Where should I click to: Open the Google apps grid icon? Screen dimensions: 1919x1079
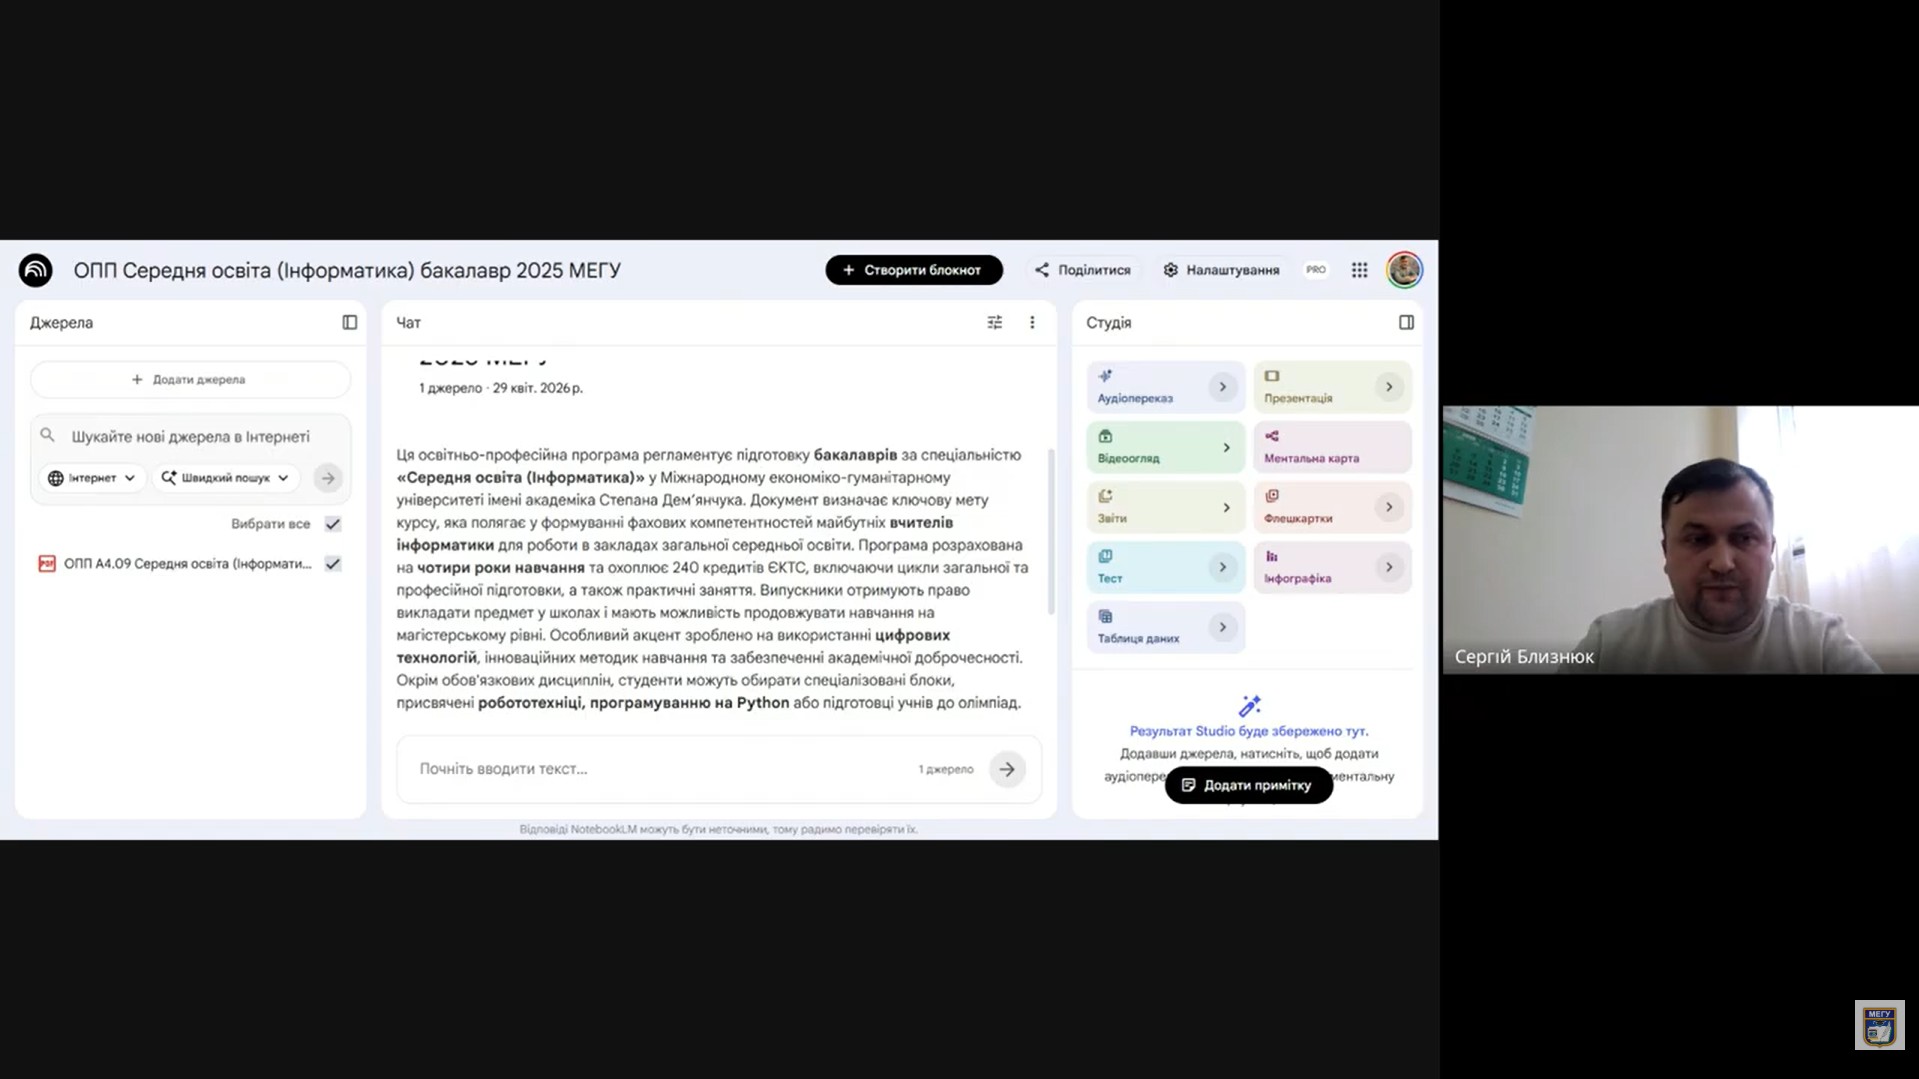(x=1359, y=270)
